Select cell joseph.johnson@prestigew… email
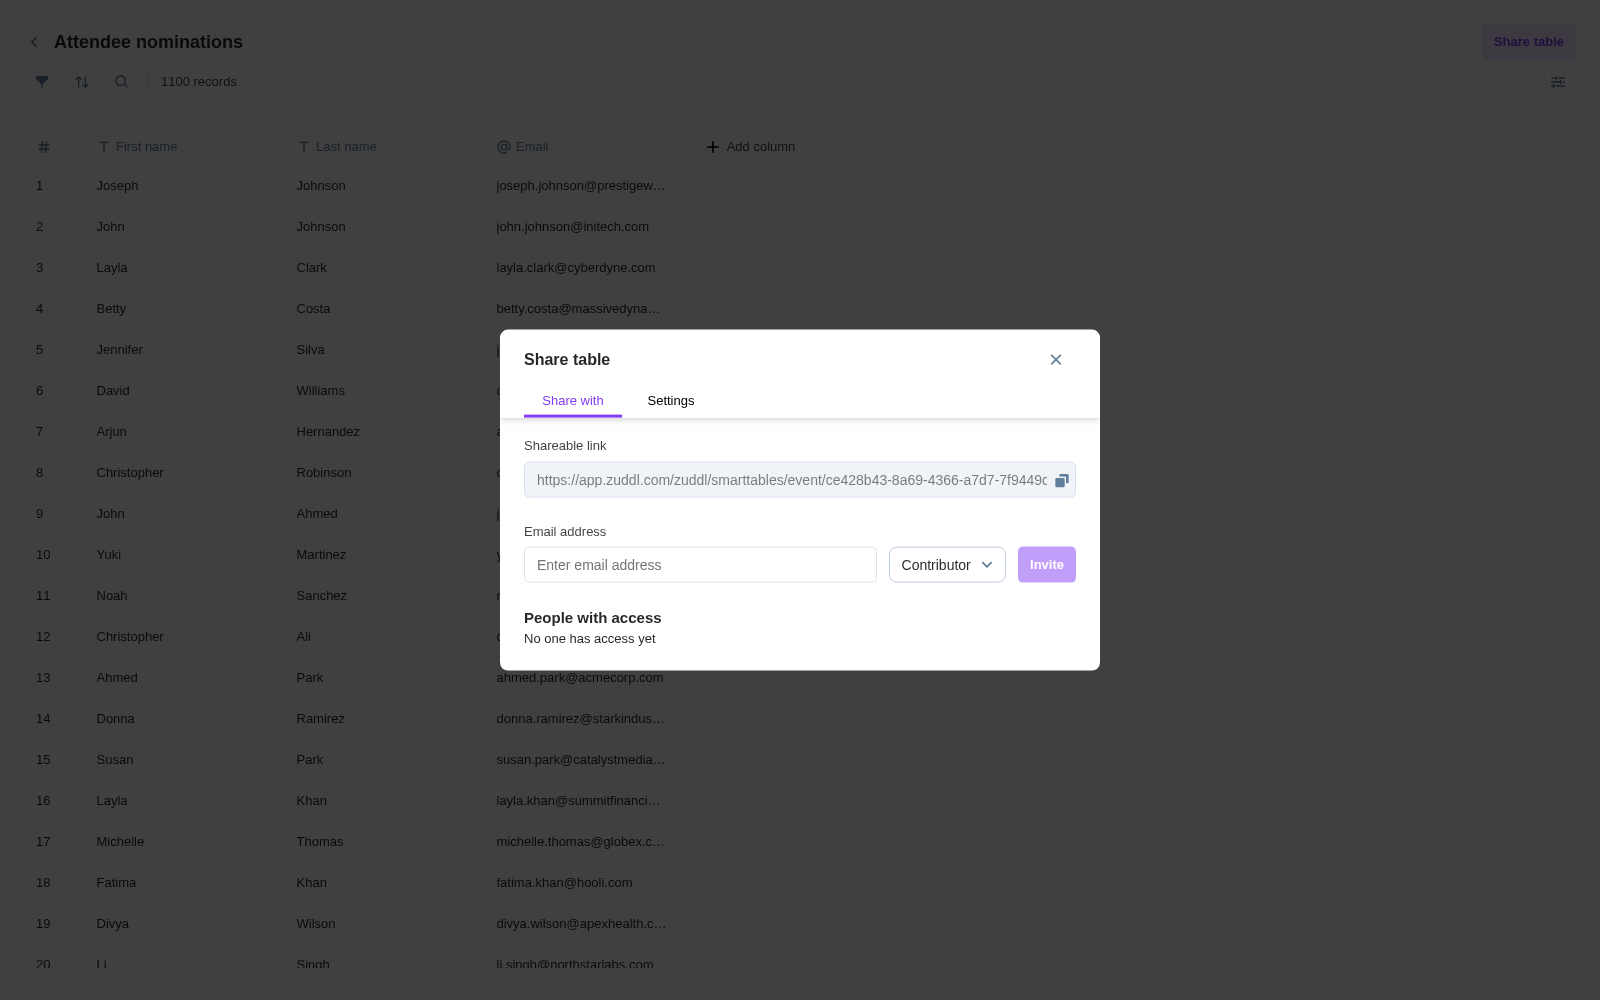Viewport: 1600px width, 1000px height. pyautogui.click(x=585, y=186)
